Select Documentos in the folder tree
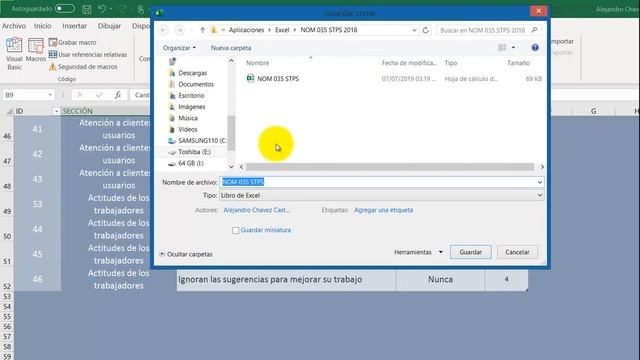Viewport: 640px width, 360px height. [196, 84]
